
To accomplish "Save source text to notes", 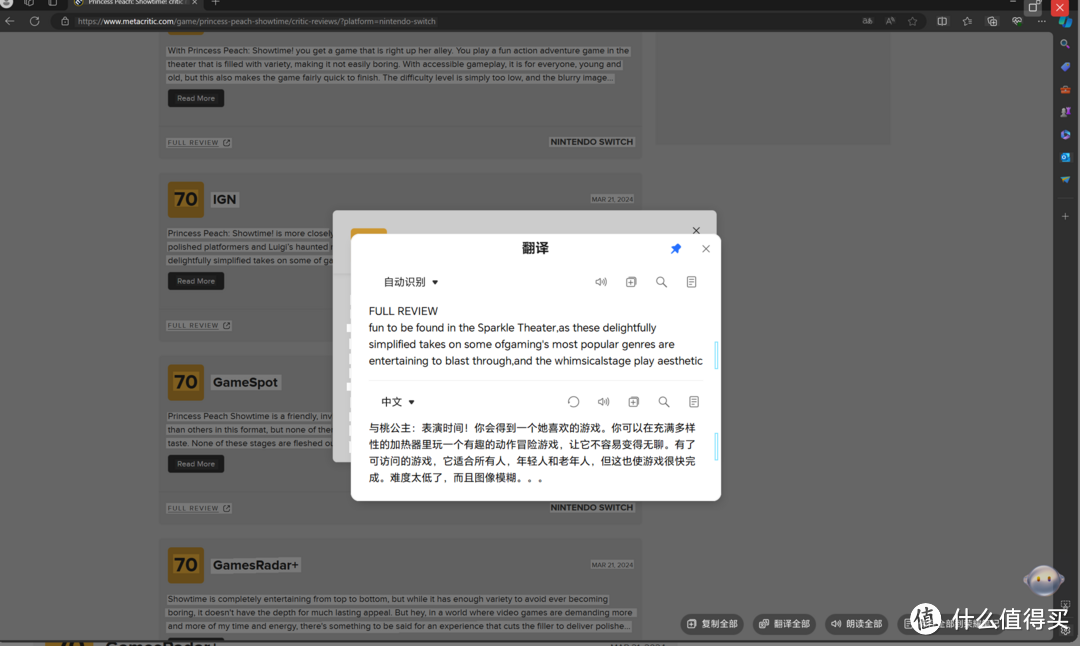I will coord(691,282).
